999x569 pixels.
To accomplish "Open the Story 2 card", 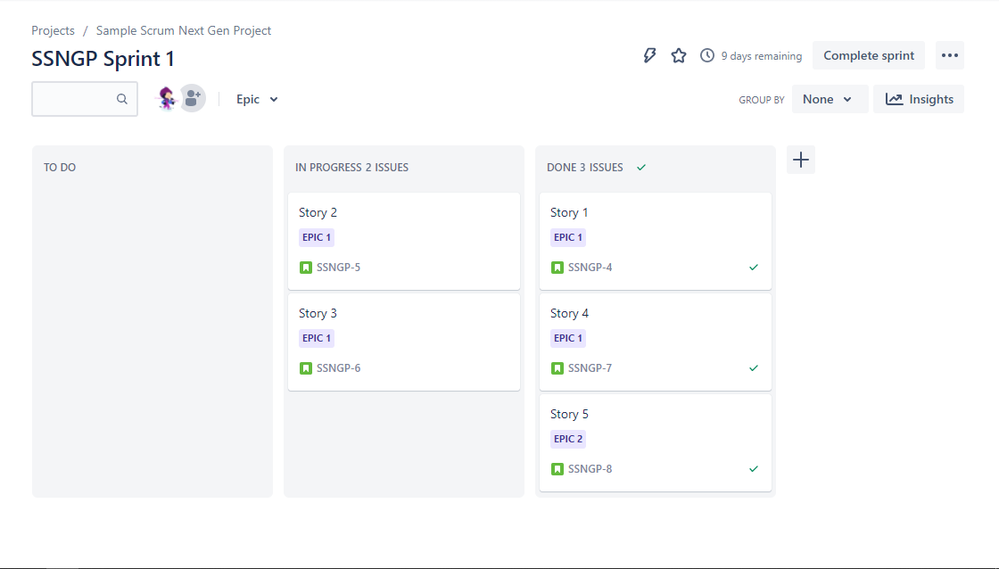I will click(x=318, y=213).
